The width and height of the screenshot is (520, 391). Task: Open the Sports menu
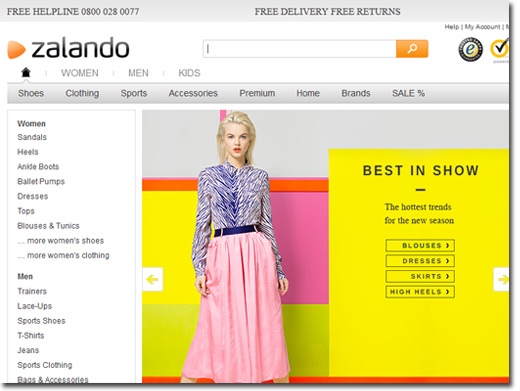coord(134,93)
